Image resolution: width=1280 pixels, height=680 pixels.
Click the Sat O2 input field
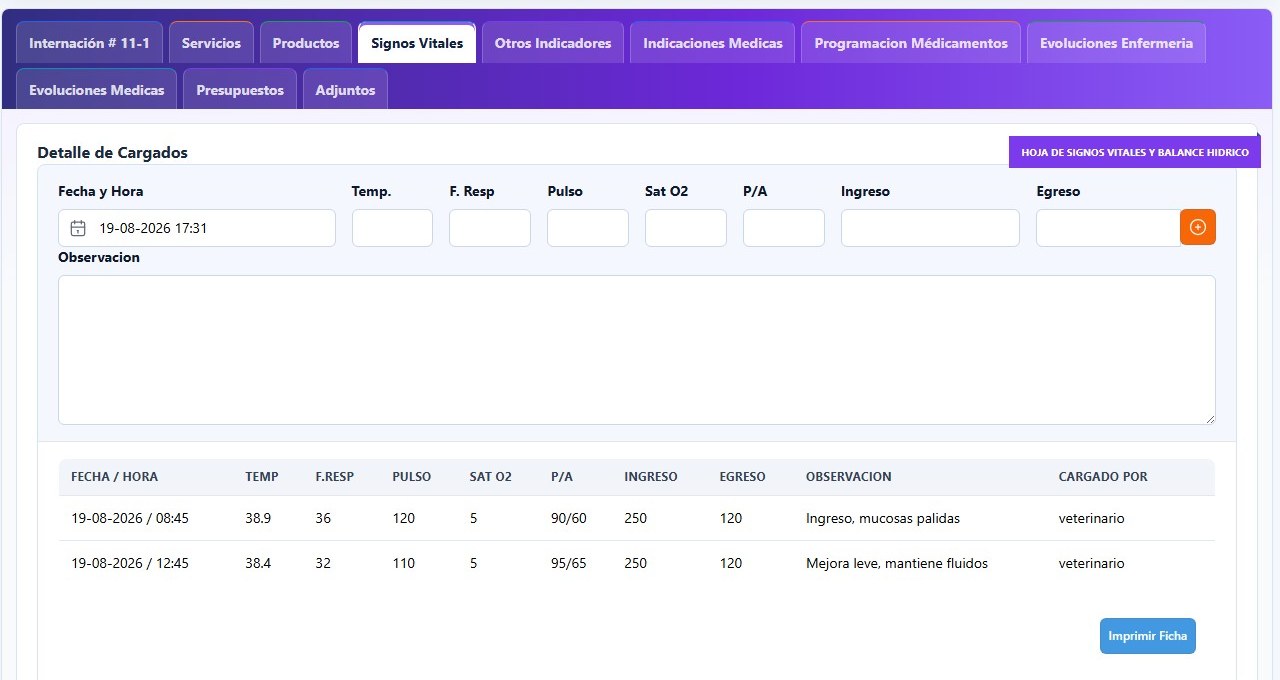(x=686, y=228)
